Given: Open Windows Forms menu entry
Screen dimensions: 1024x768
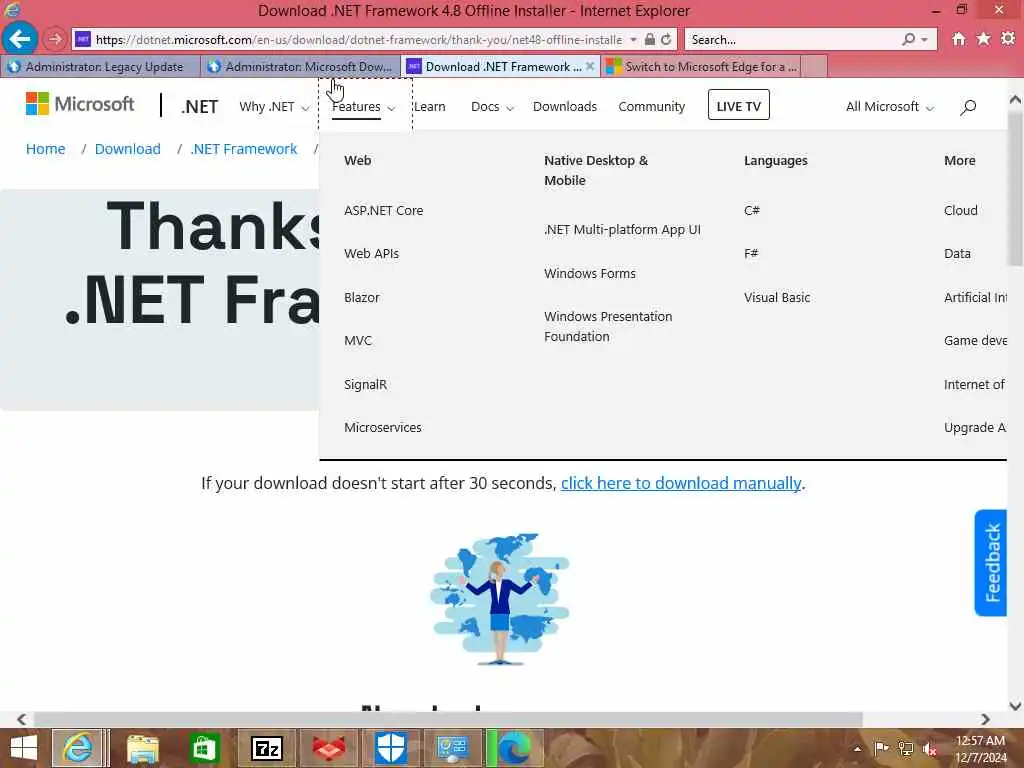Looking at the screenshot, I should pos(590,273).
